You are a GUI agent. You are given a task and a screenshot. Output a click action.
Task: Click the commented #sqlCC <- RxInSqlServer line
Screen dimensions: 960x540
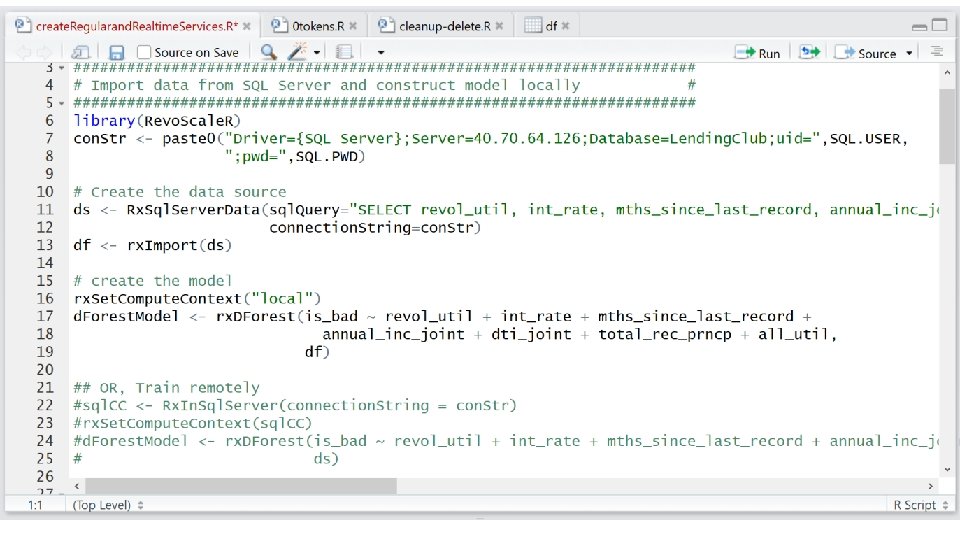point(294,405)
